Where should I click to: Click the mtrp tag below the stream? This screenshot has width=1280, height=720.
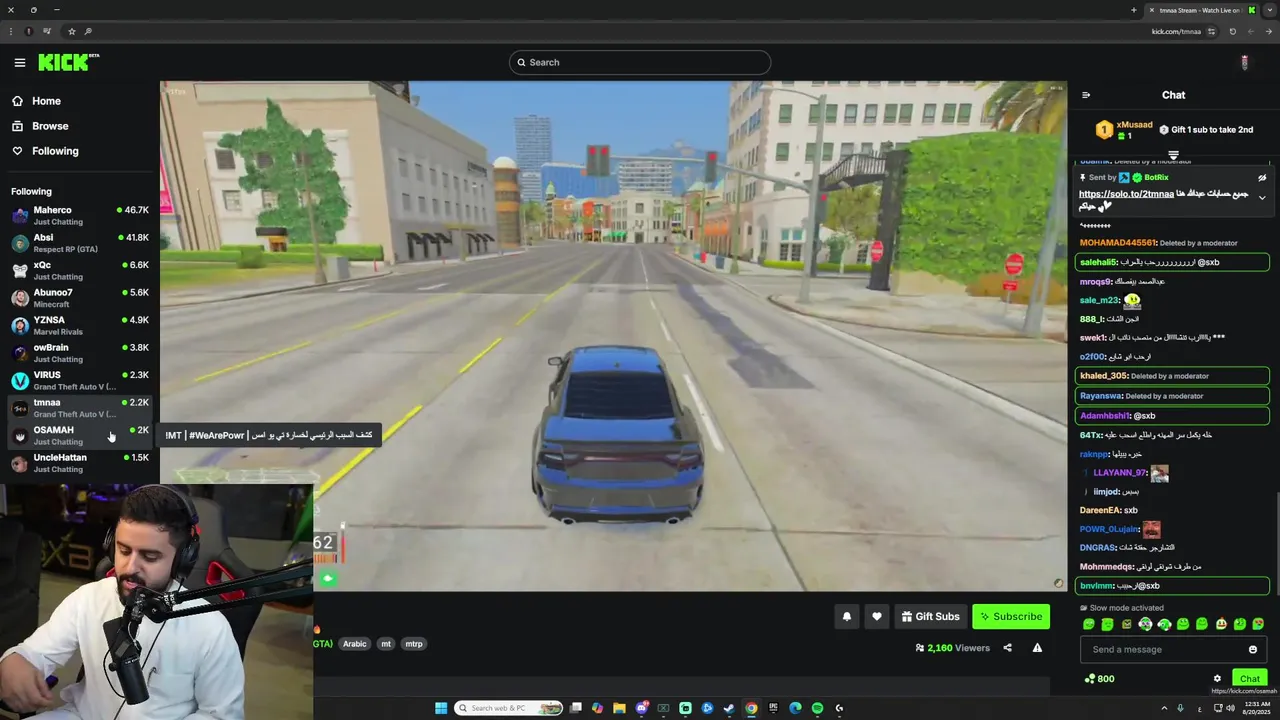tap(414, 644)
